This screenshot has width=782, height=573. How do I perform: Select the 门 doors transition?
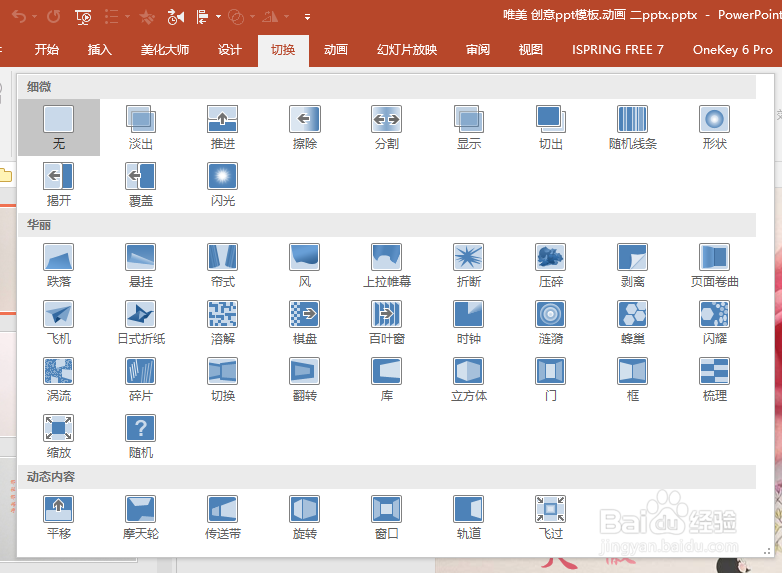[551, 380]
